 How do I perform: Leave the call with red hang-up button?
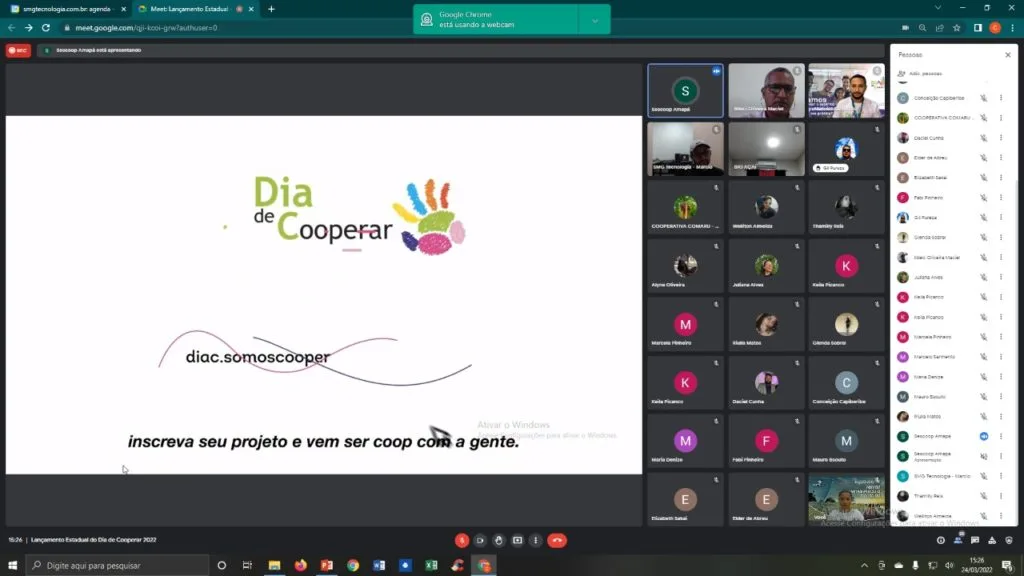point(557,540)
